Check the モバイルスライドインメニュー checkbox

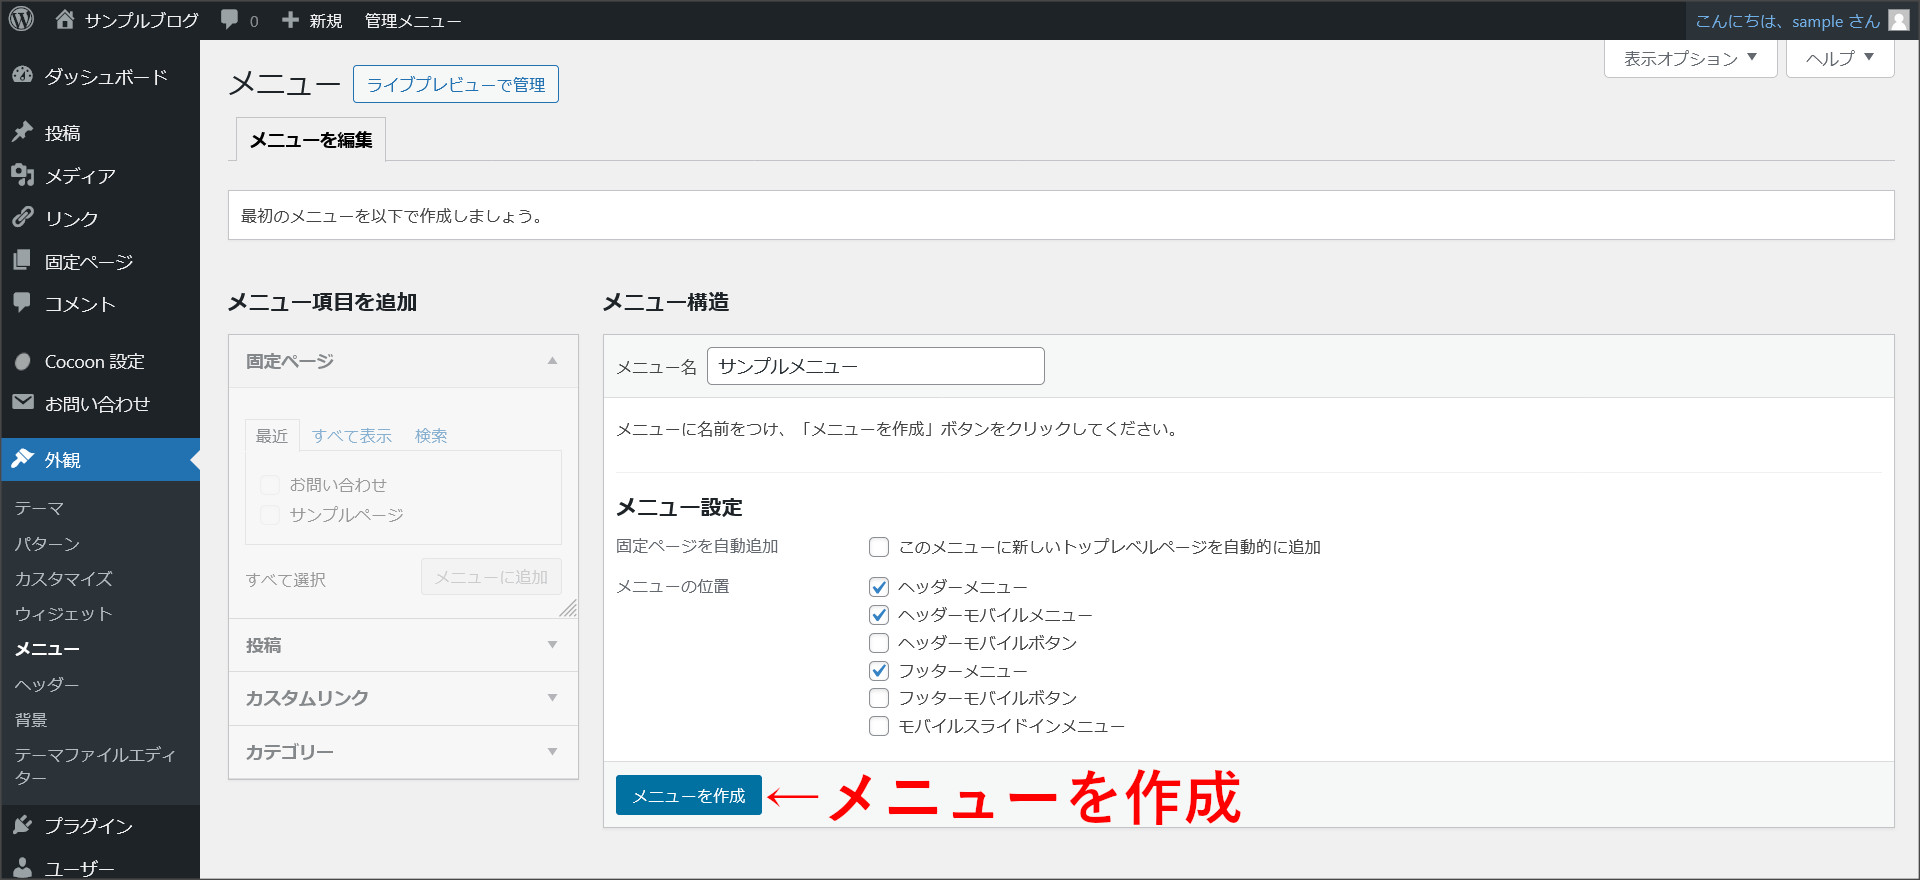[x=879, y=726]
